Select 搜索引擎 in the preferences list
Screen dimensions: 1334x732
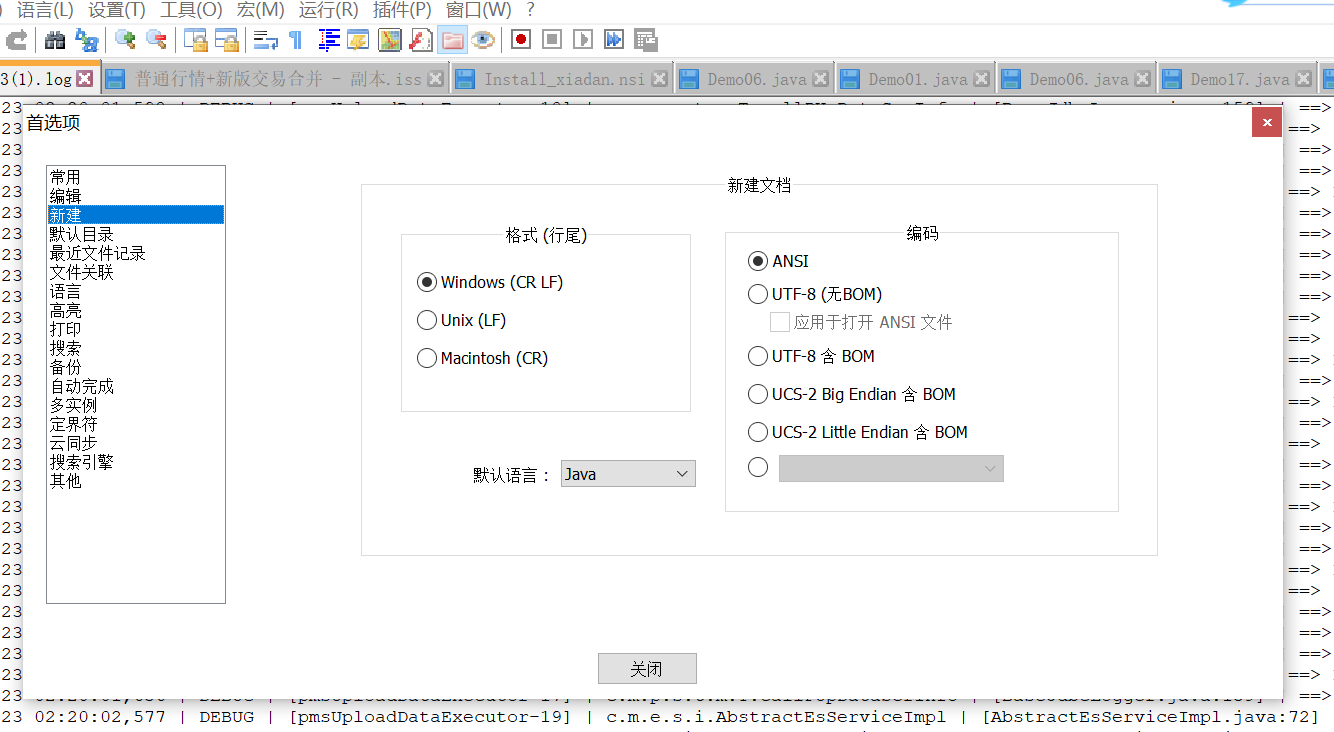[x=136, y=462]
